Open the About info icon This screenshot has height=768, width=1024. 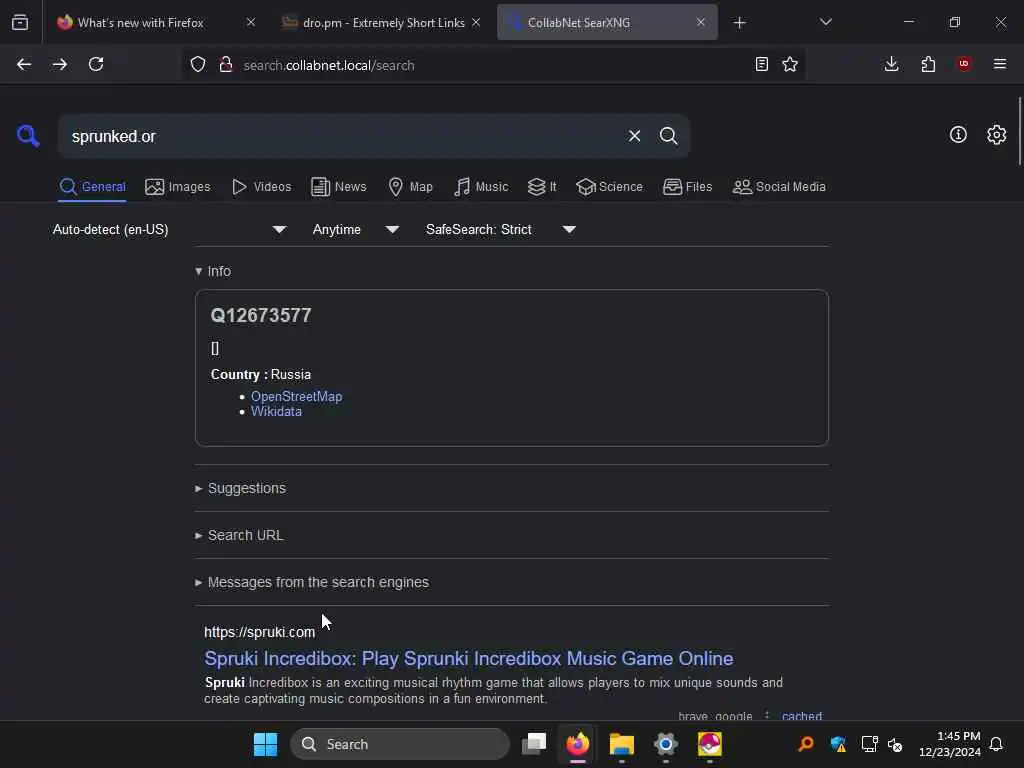pos(957,135)
